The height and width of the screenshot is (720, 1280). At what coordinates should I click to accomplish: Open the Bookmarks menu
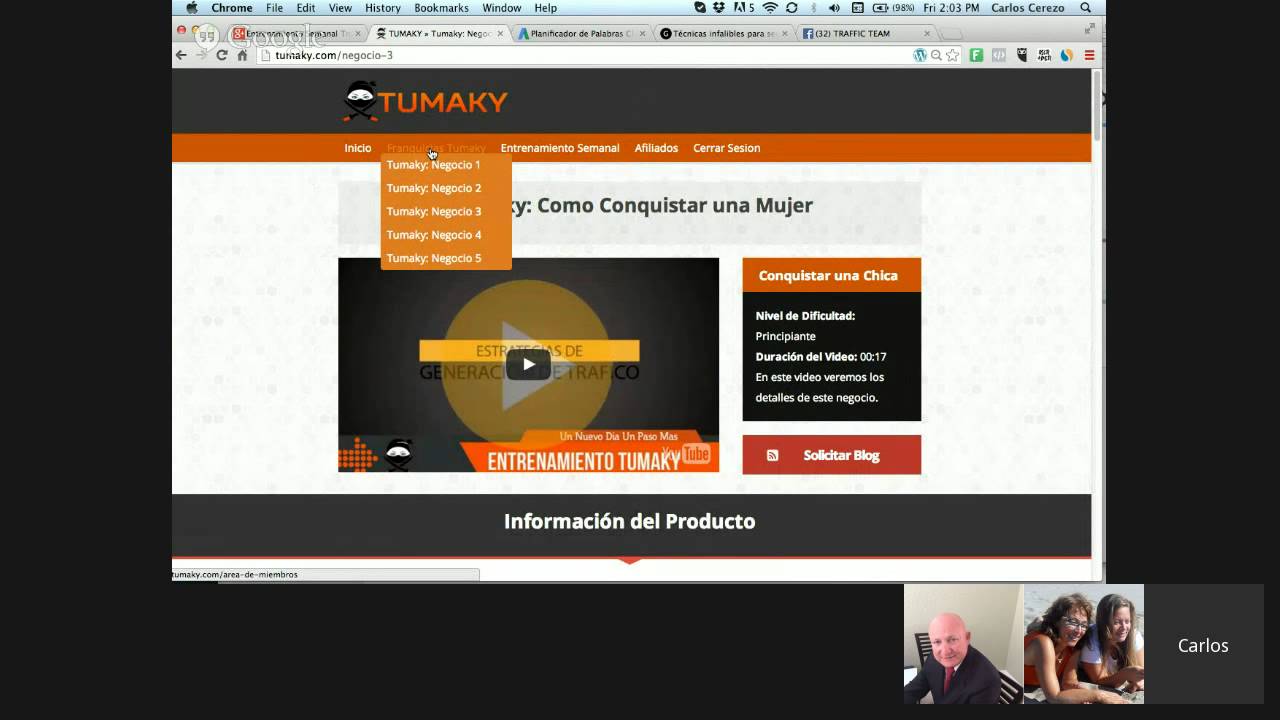pyautogui.click(x=441, y=7)
